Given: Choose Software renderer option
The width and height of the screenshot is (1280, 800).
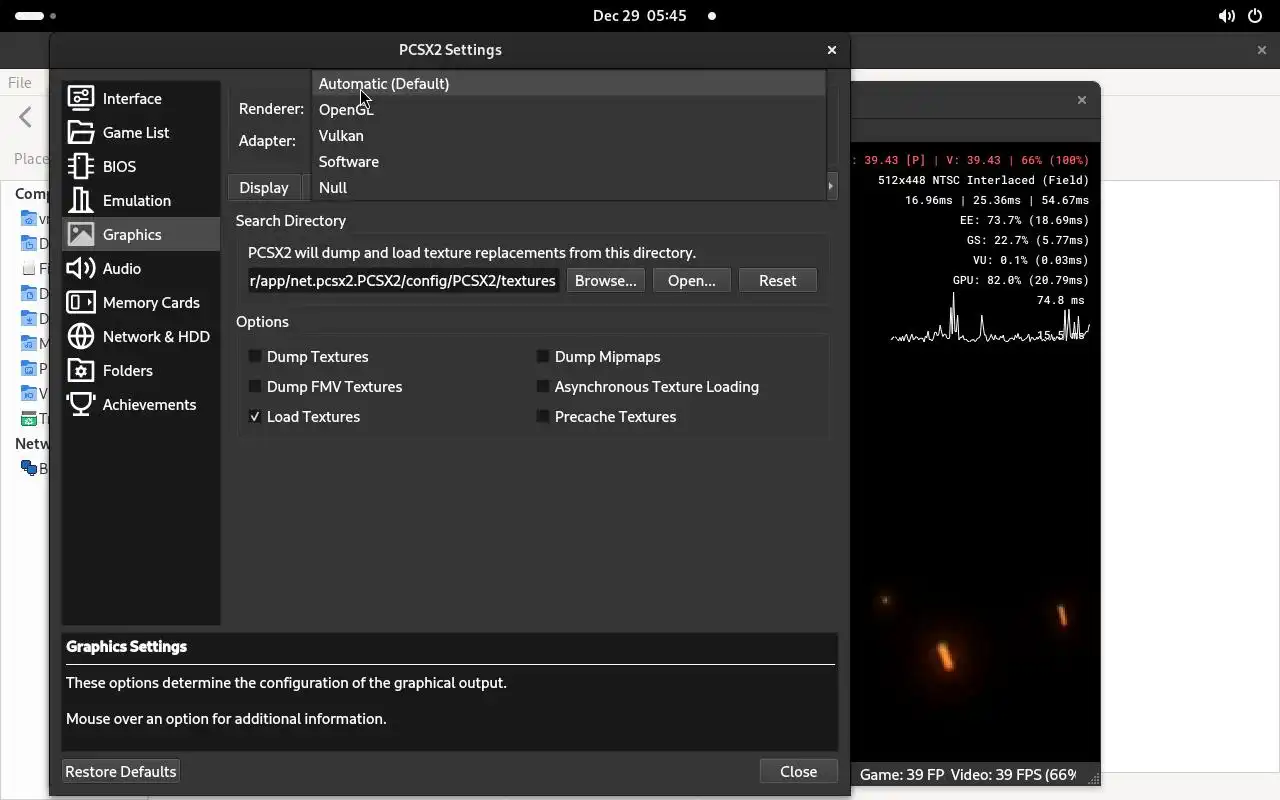Looking at the screenshot, I should click(569, 161).
